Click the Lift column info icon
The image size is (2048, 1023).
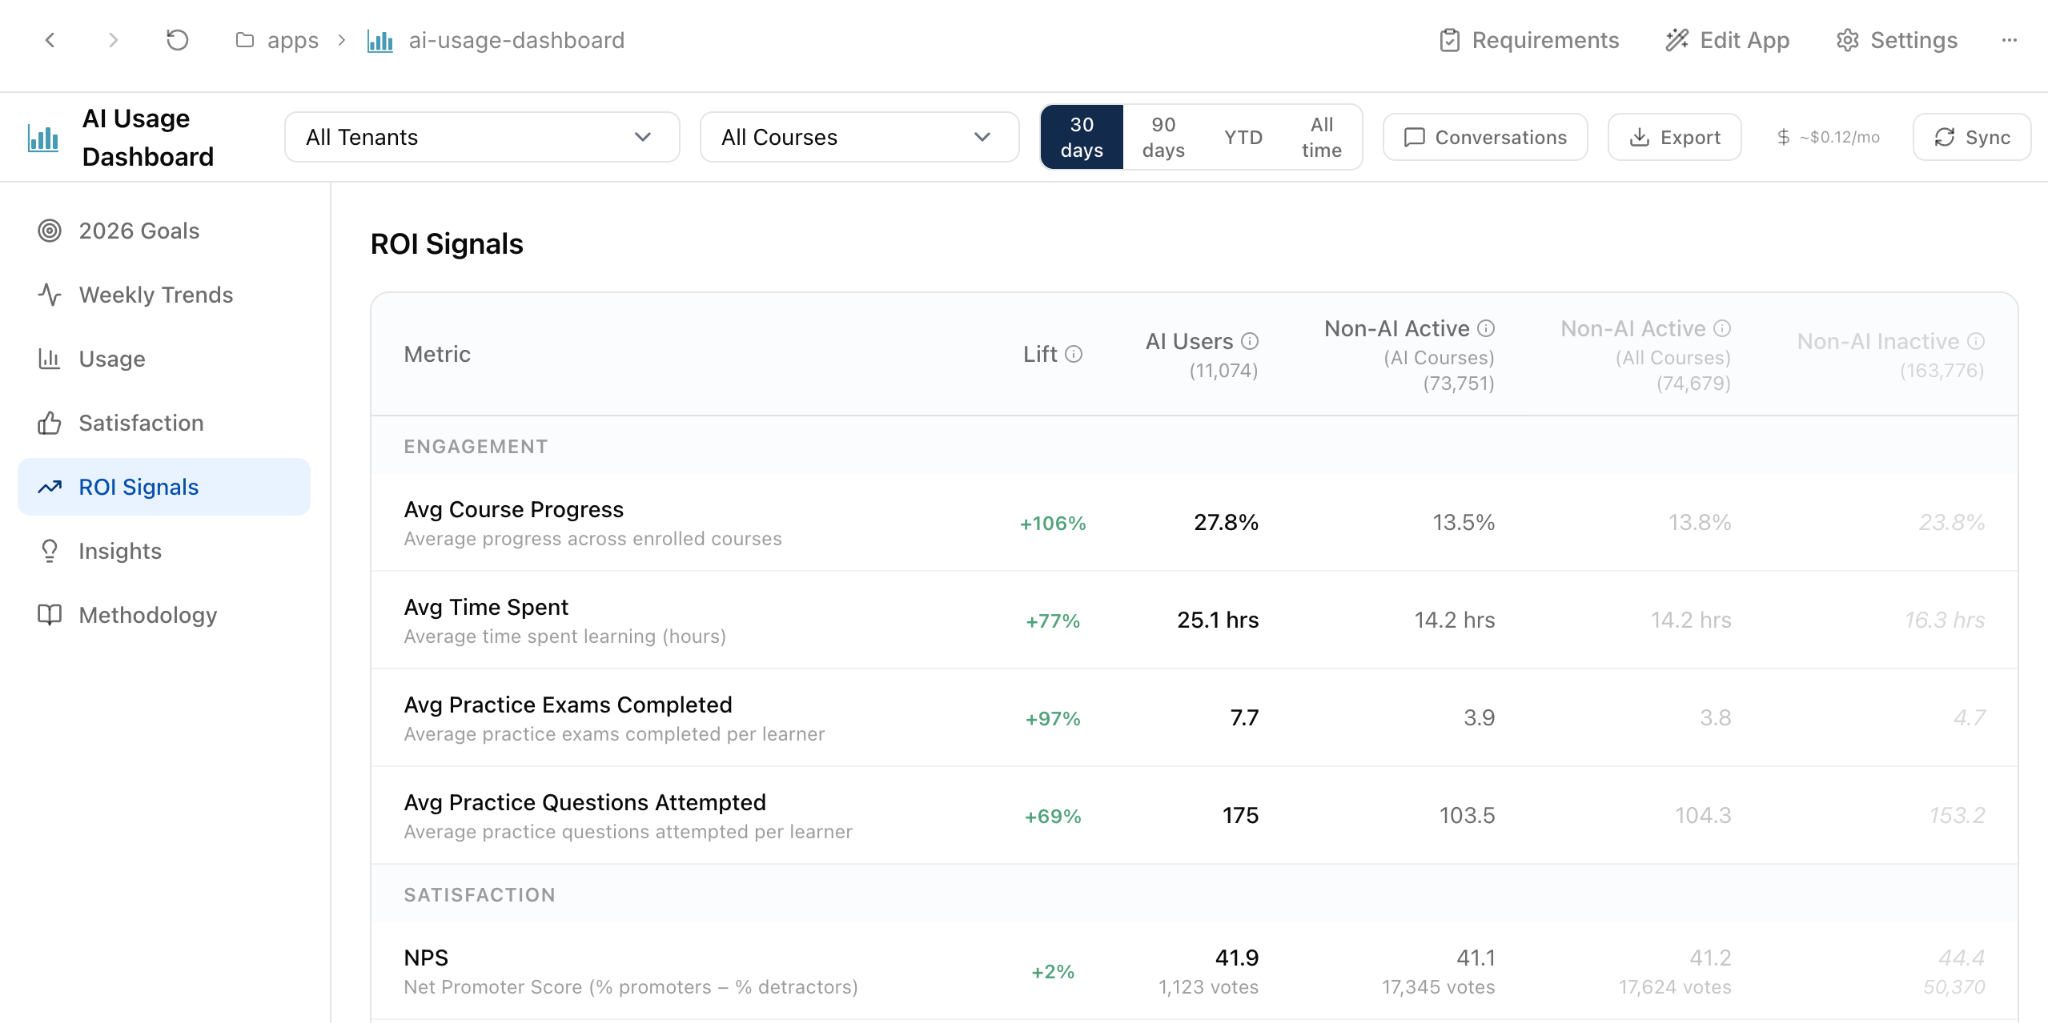coord(1074,354)
